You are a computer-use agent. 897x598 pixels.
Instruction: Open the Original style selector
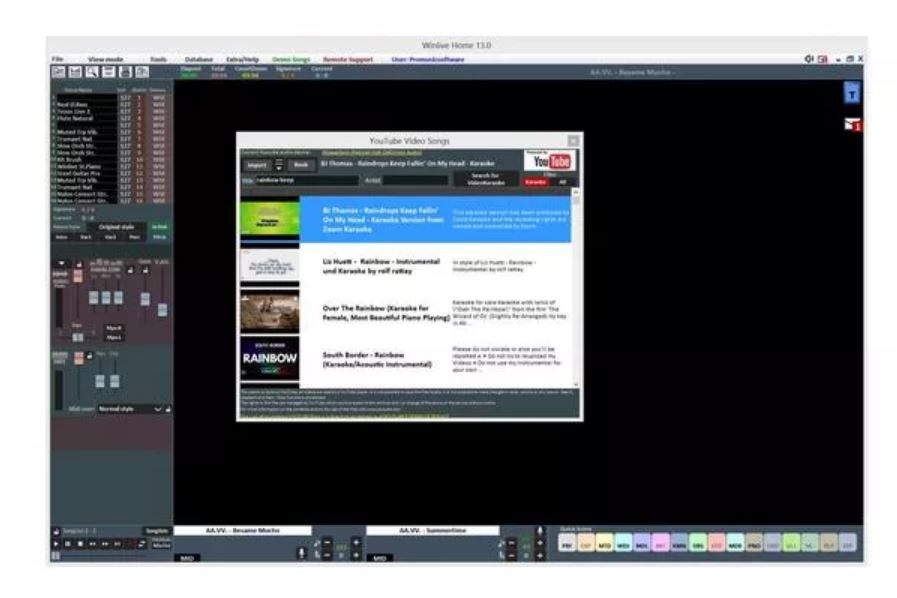click(x=116, y=227)
